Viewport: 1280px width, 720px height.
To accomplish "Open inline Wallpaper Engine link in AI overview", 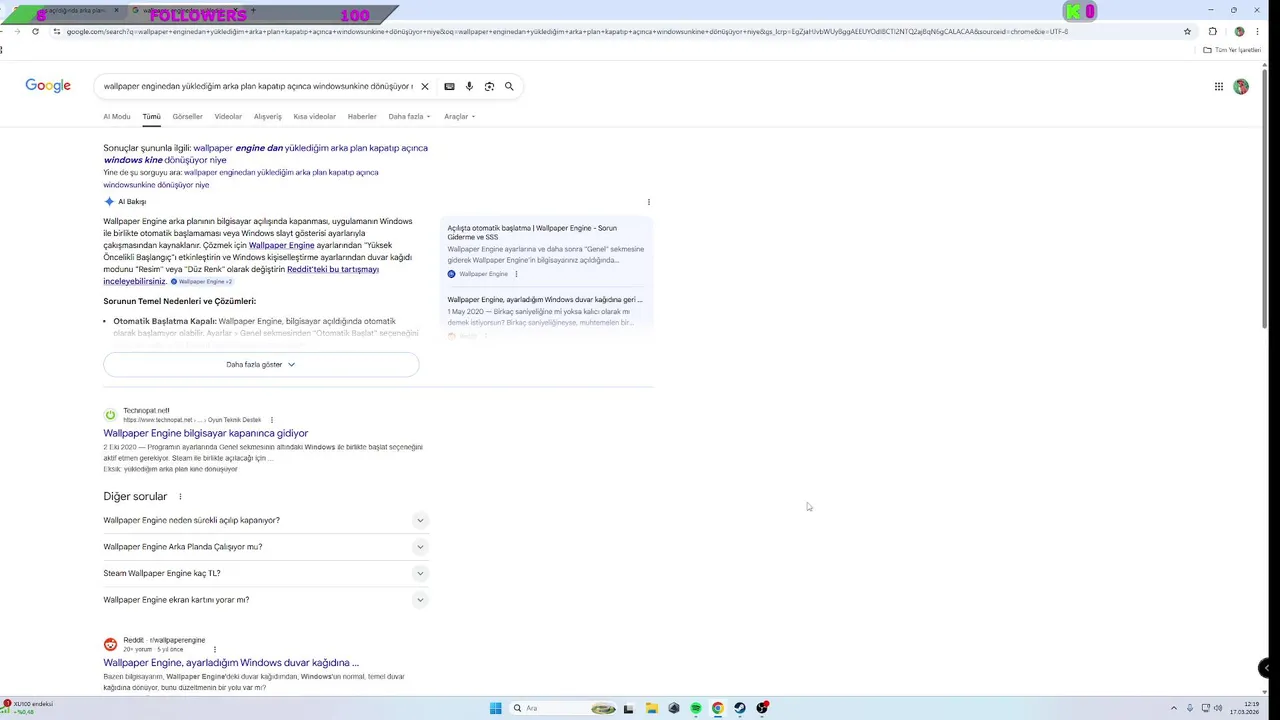I will point(281,245).
